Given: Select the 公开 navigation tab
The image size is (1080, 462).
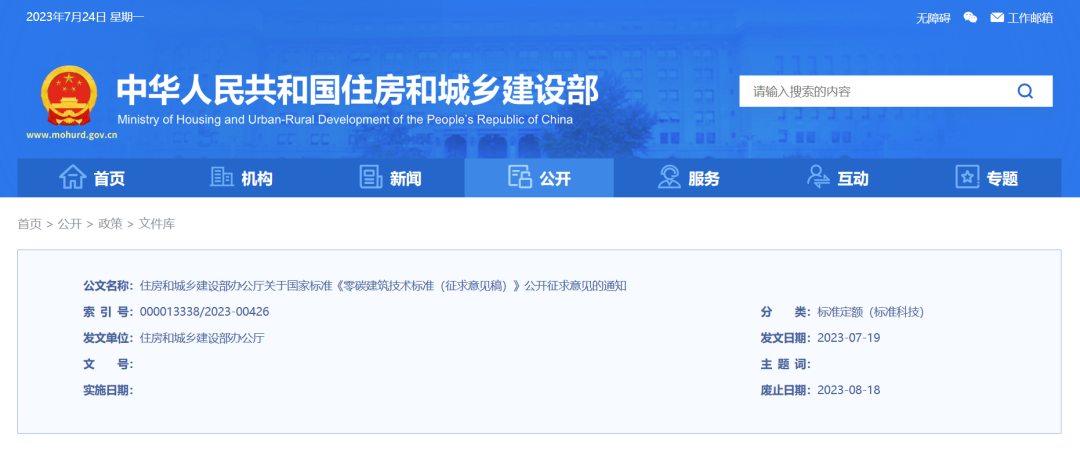Looking at the screenshot, I should pyautogui.click(x=539, y=178).
